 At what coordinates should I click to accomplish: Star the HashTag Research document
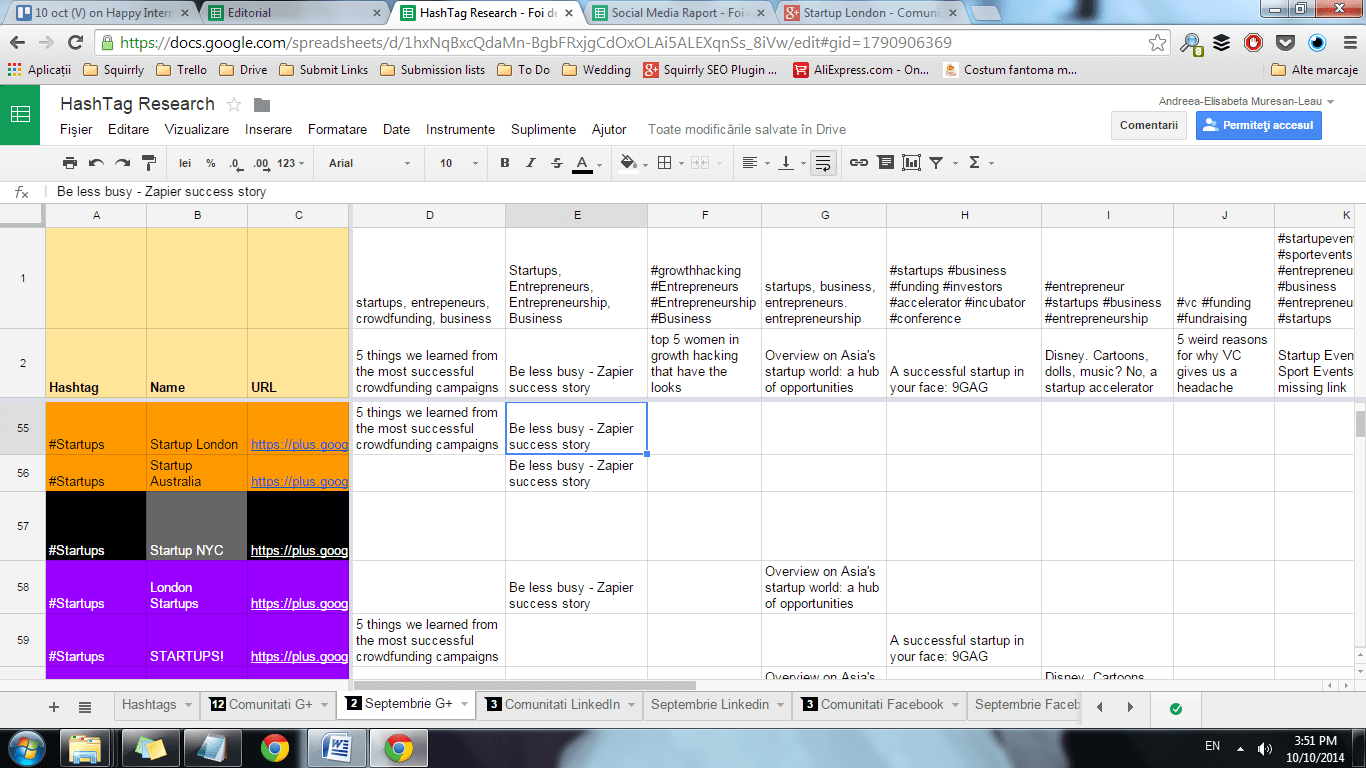(234, 105)
